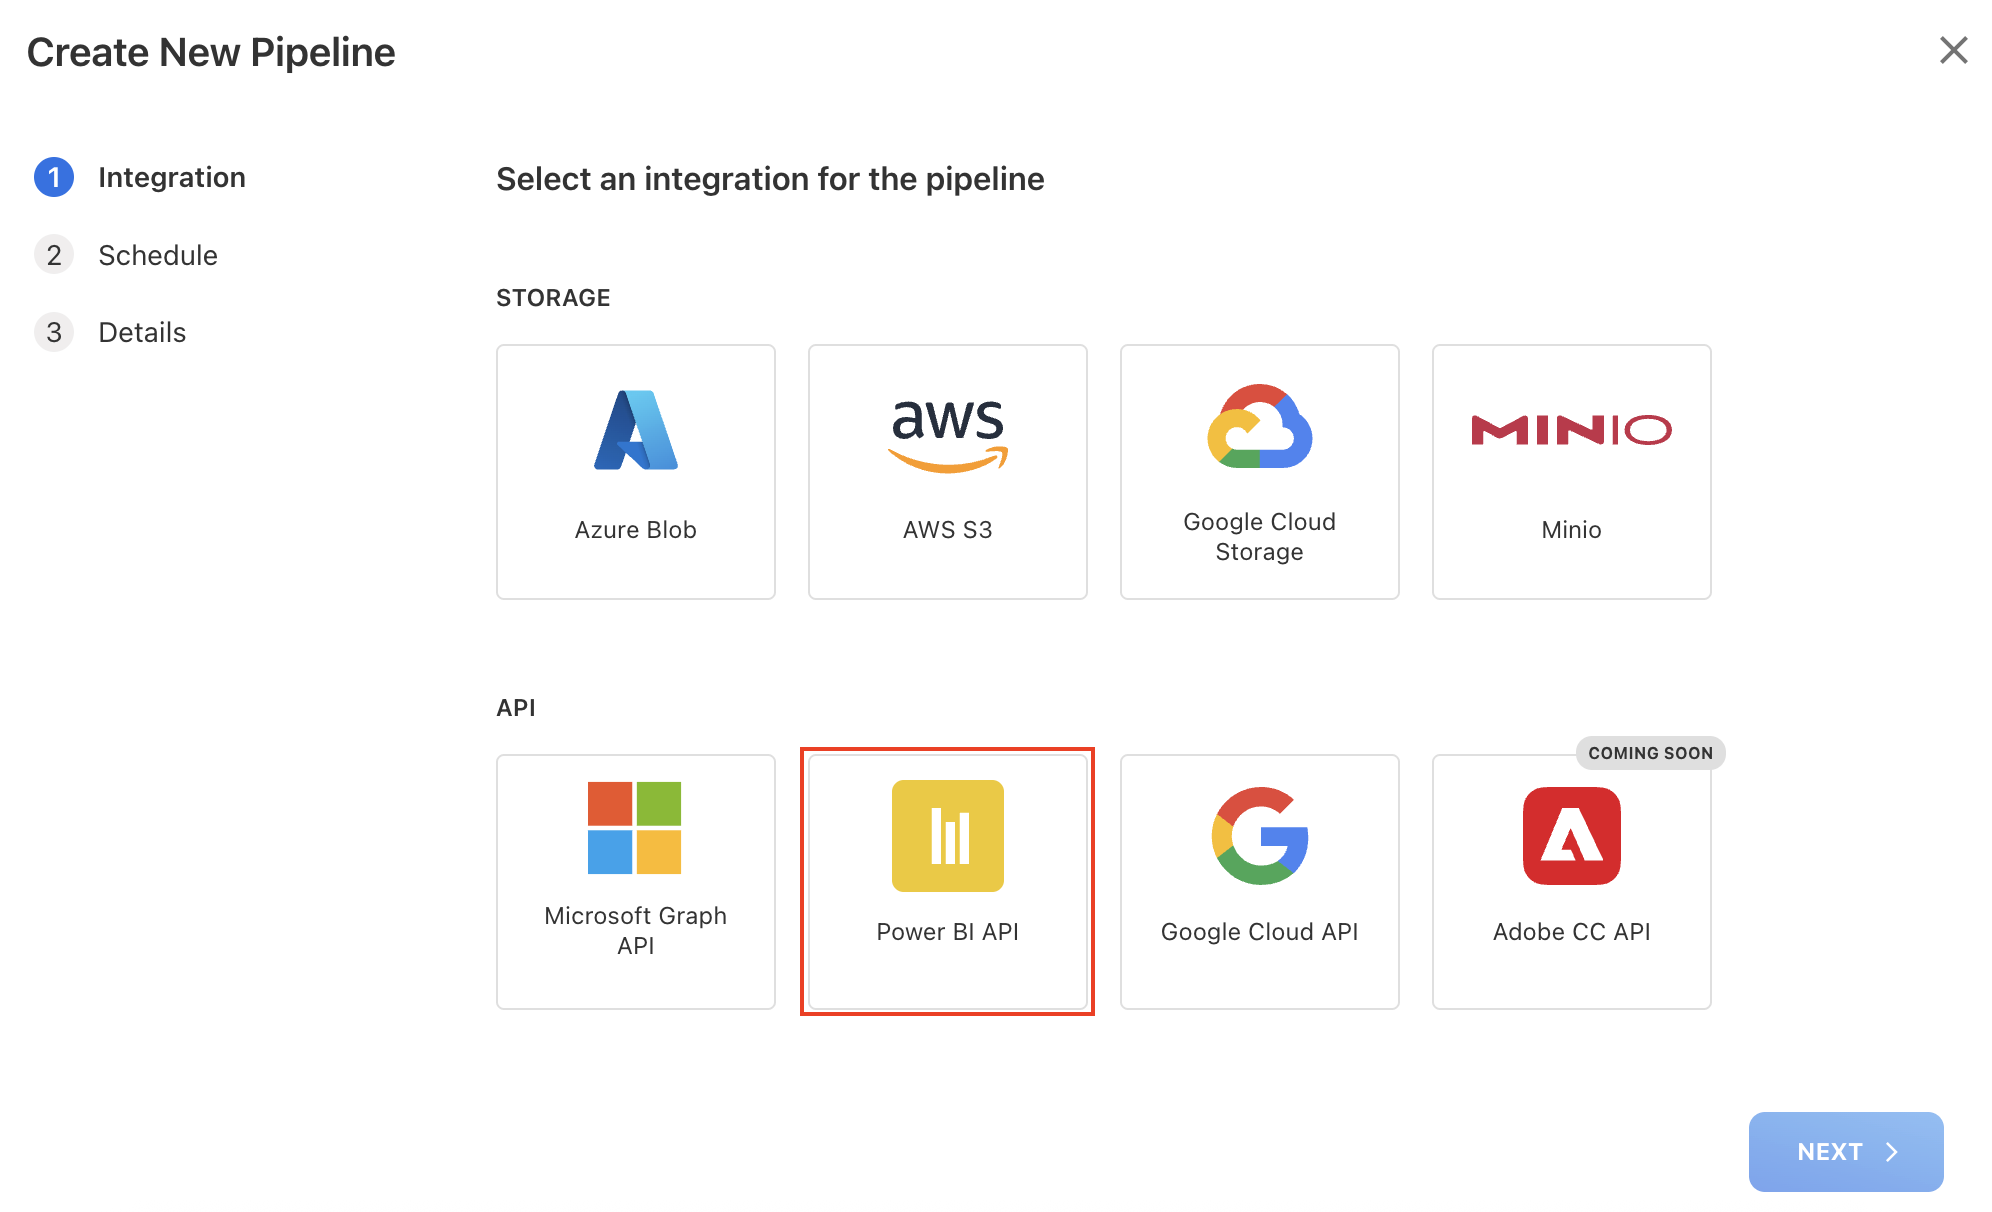This screenshot has width=1992, height=1212.
Task: Click the step 3 number circle
Action: tap(54, 332)
